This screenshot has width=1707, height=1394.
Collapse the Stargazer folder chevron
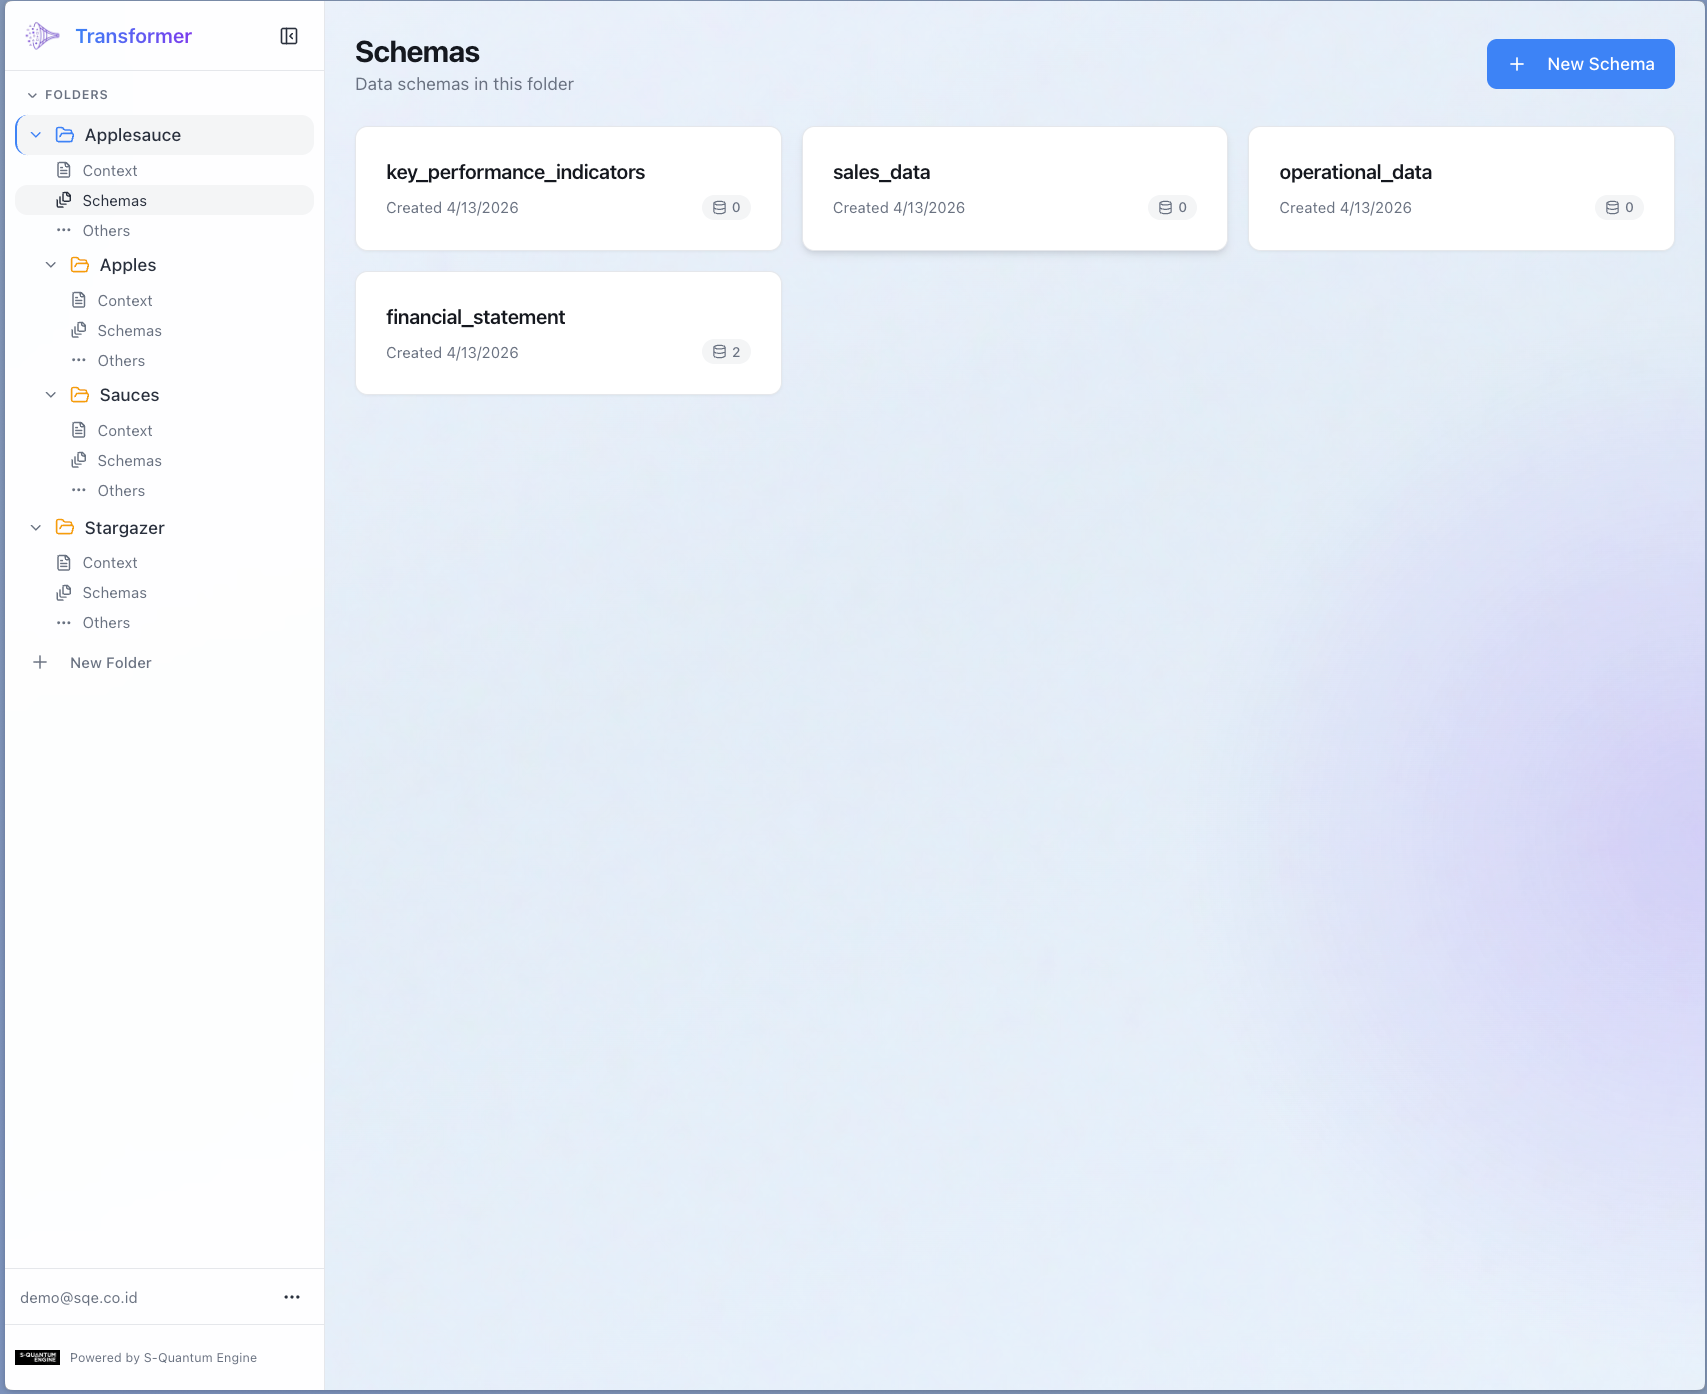pos(36,528)
